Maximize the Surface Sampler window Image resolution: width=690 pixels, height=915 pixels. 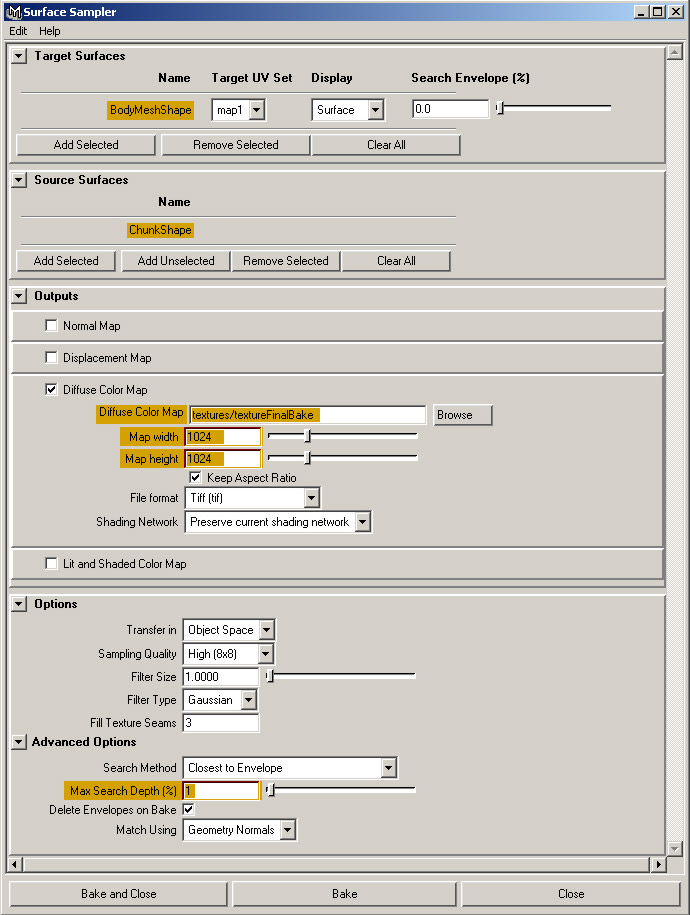[x=657, y=12]
